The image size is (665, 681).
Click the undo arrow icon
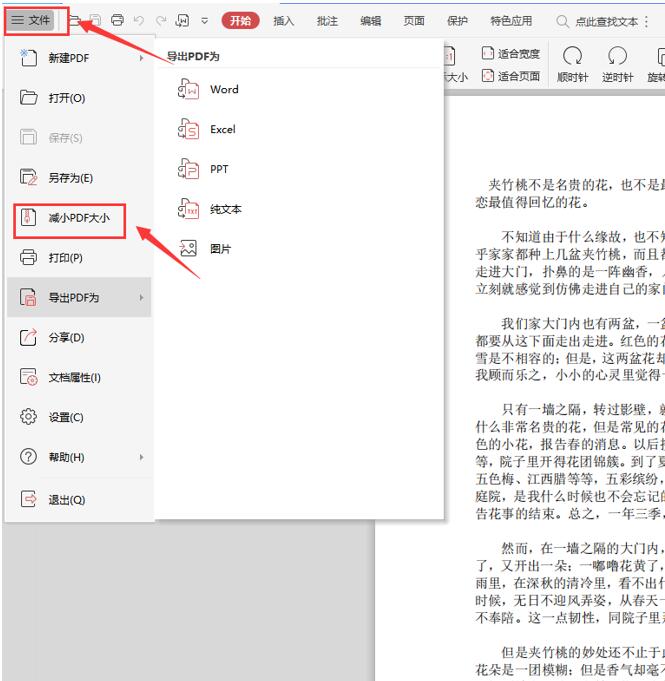tap(139, 20)
